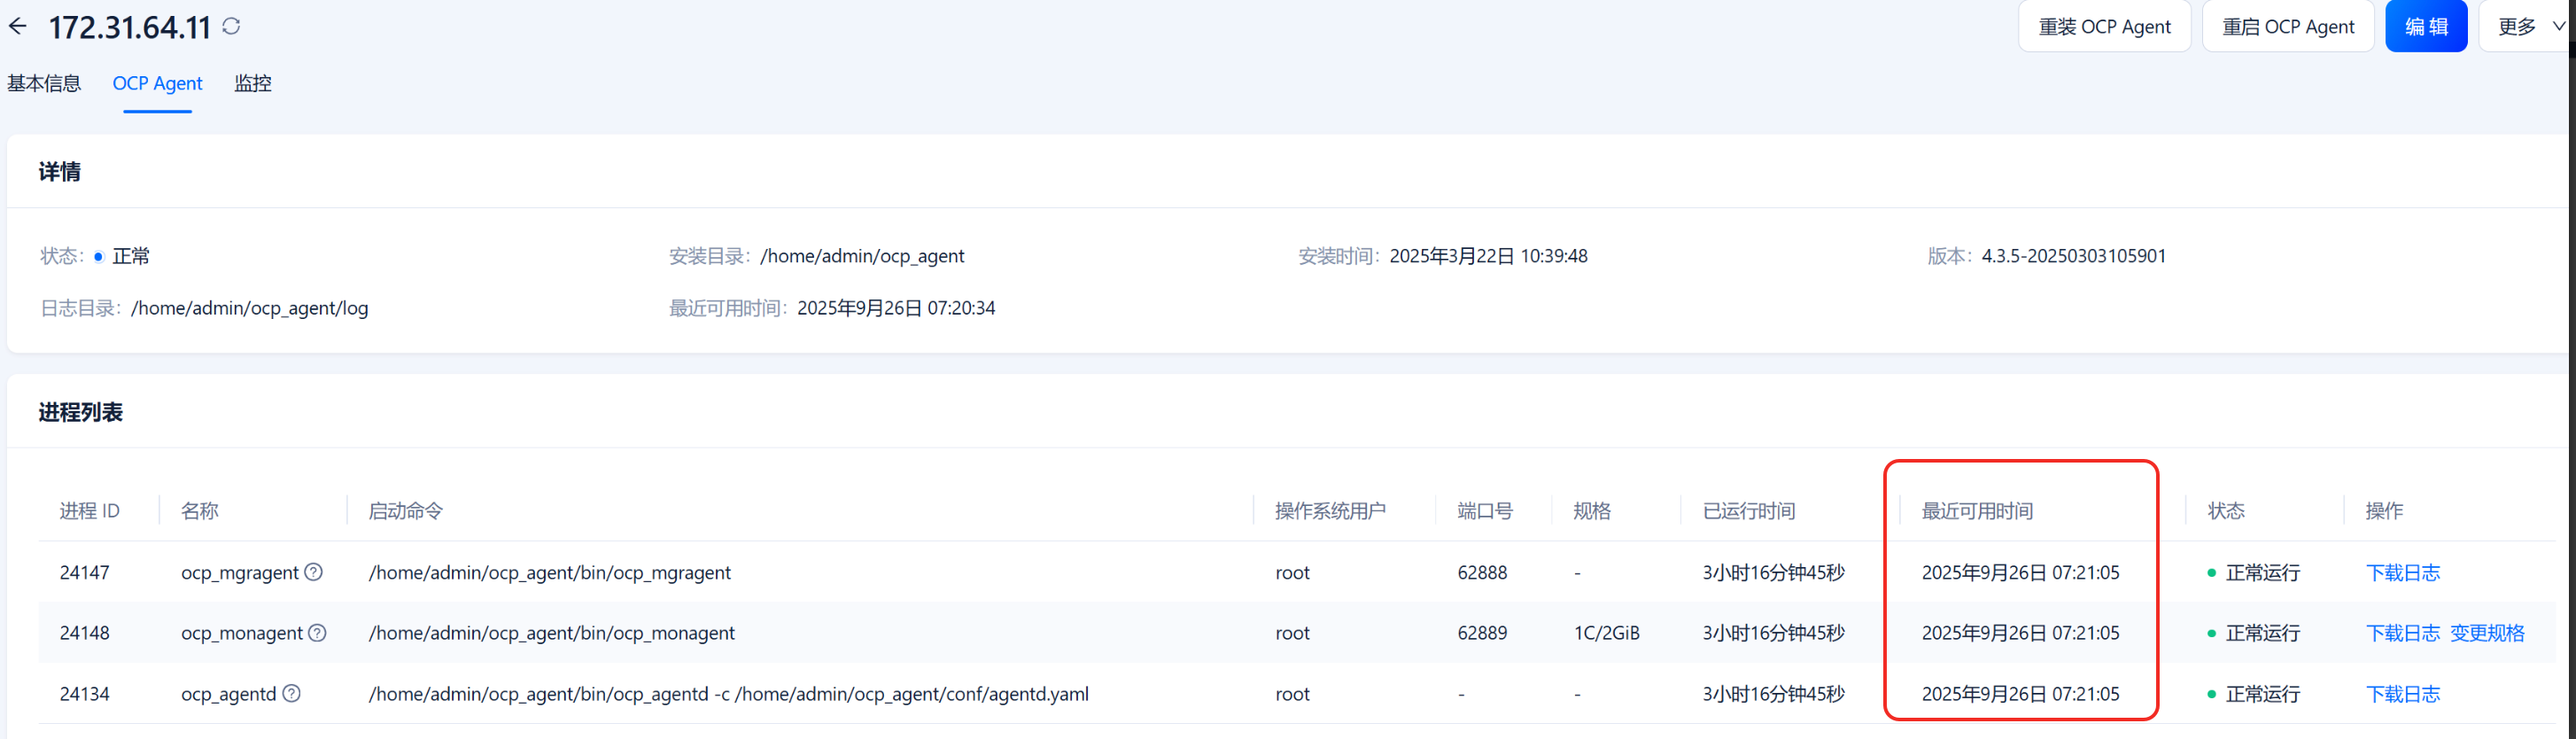Click the 重装 OCP Agent button
The height and width of the screenshot is (739, 2576).
point(2104,26)
